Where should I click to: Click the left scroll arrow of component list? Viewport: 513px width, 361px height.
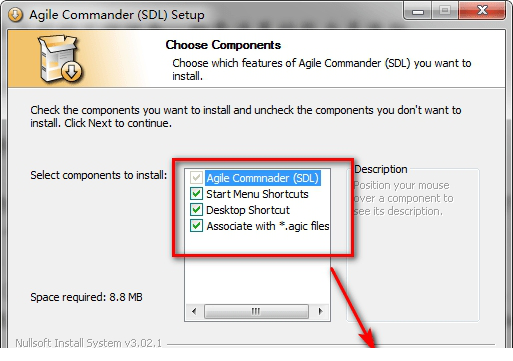pyautogui.click(x=194, y=311)
